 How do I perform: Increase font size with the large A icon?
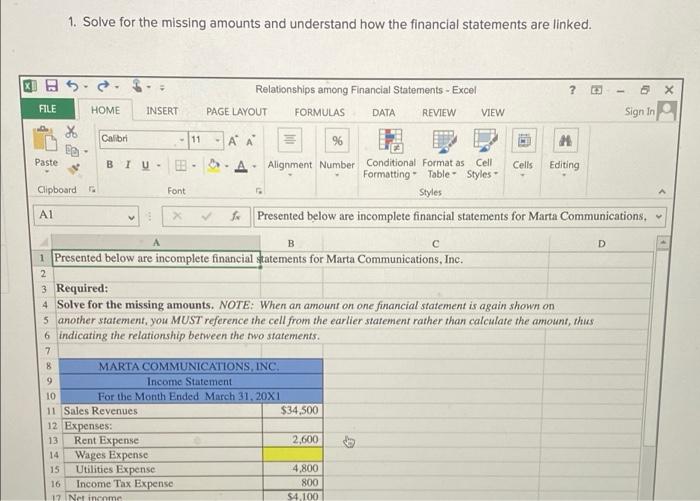click(x=233, y=141)
